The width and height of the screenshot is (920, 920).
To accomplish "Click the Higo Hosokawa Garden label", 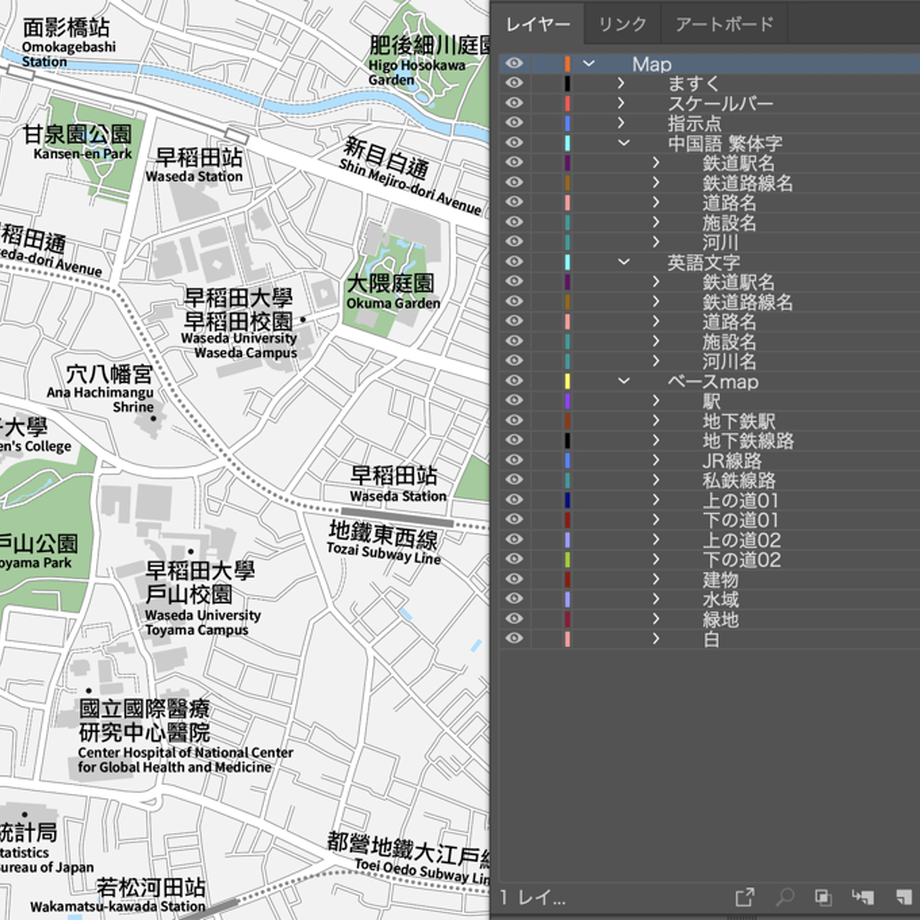I will pyautogui.click(x=417, y=72).
